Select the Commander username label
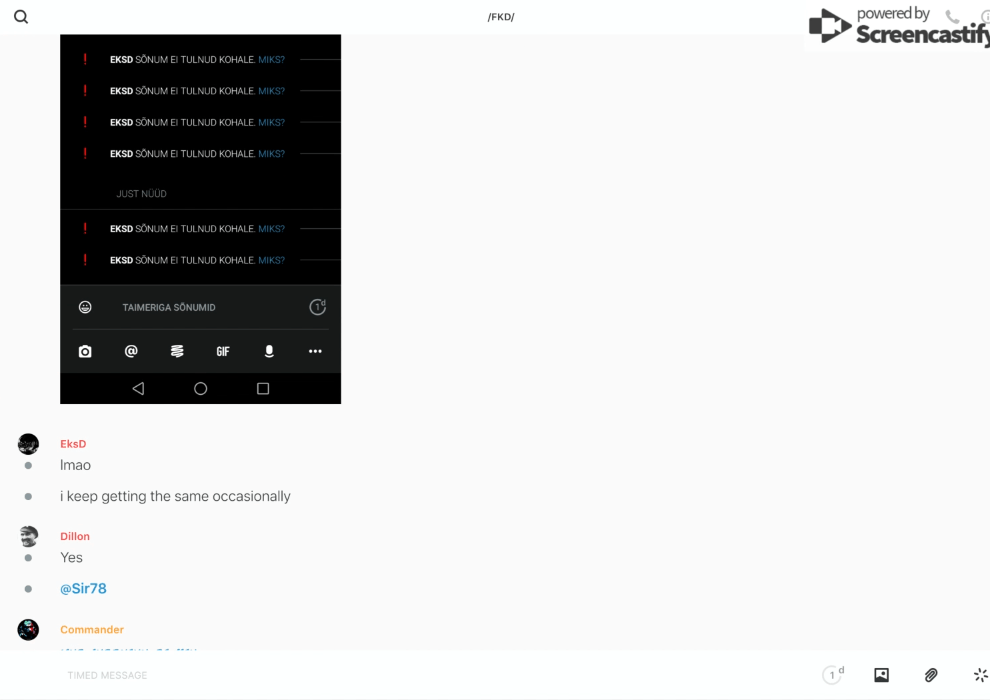This screenshot has width=990, height=700. 92,630
